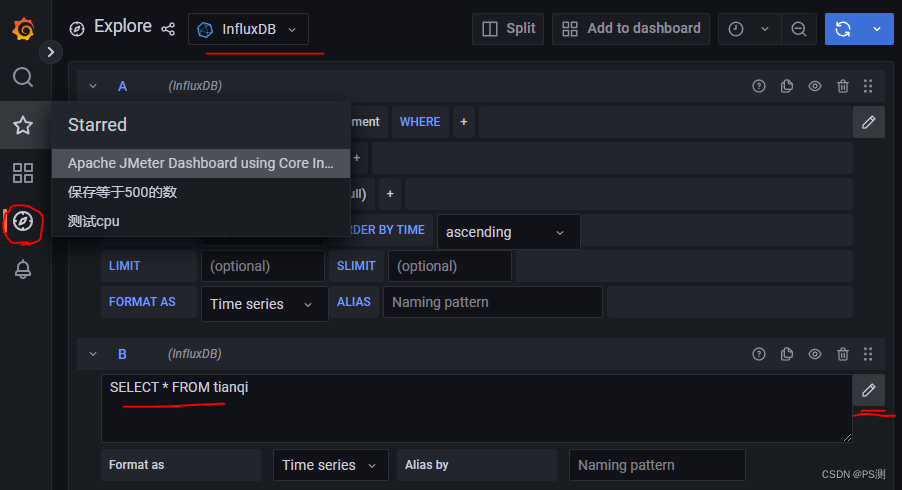Duplicate query B
The height and width of the screenshot is (490, 902).
pos(787,354)
